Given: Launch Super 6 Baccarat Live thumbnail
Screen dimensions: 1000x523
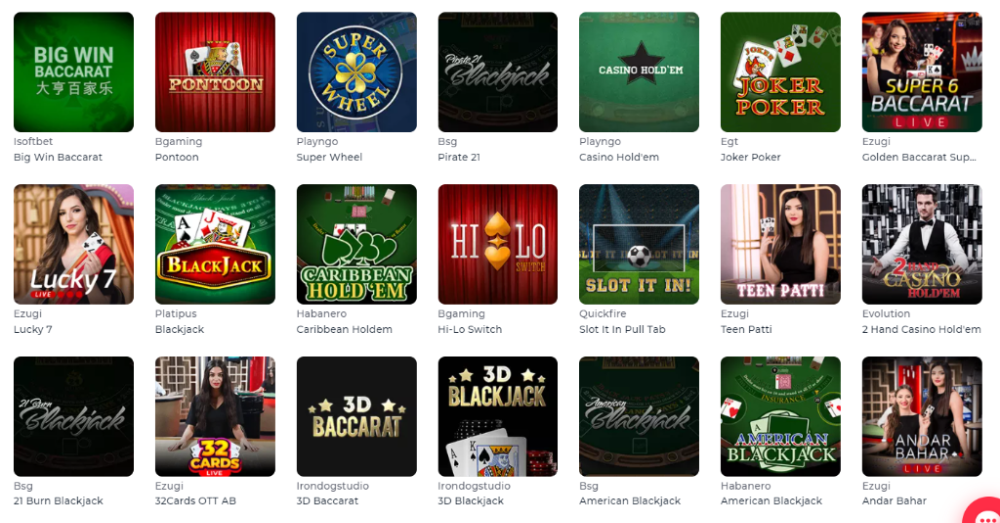Looking at the screenshot, I should click(922, 72).
